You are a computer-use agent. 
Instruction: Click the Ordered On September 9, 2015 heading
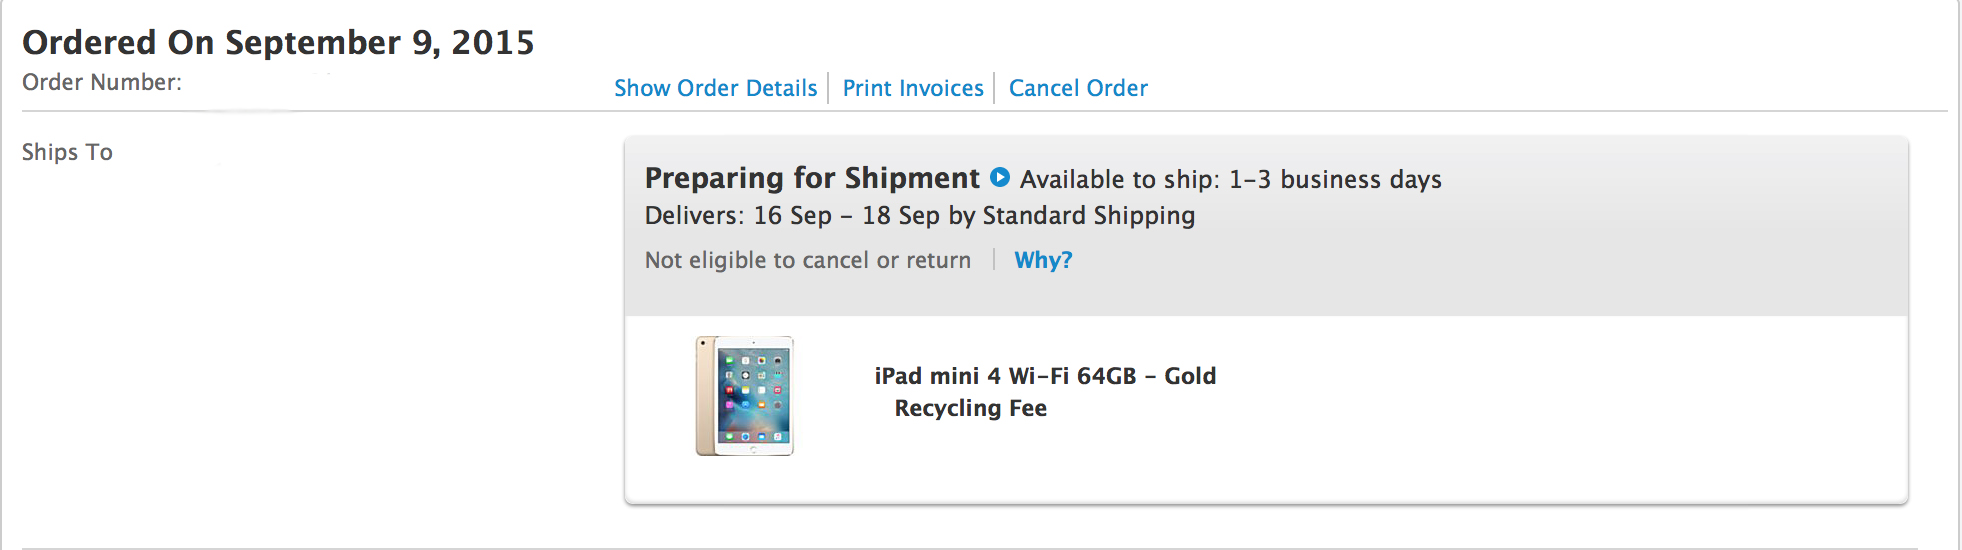(x=278, y=42)
